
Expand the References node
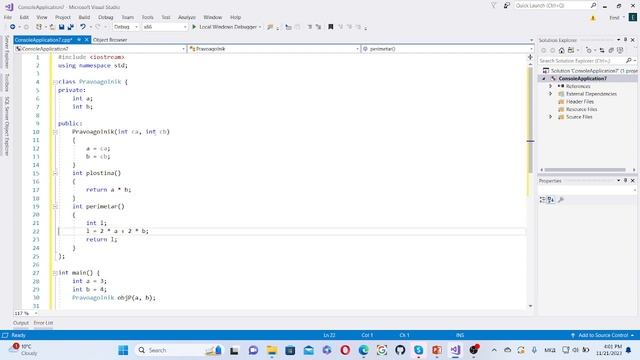(x=550, y=86)
